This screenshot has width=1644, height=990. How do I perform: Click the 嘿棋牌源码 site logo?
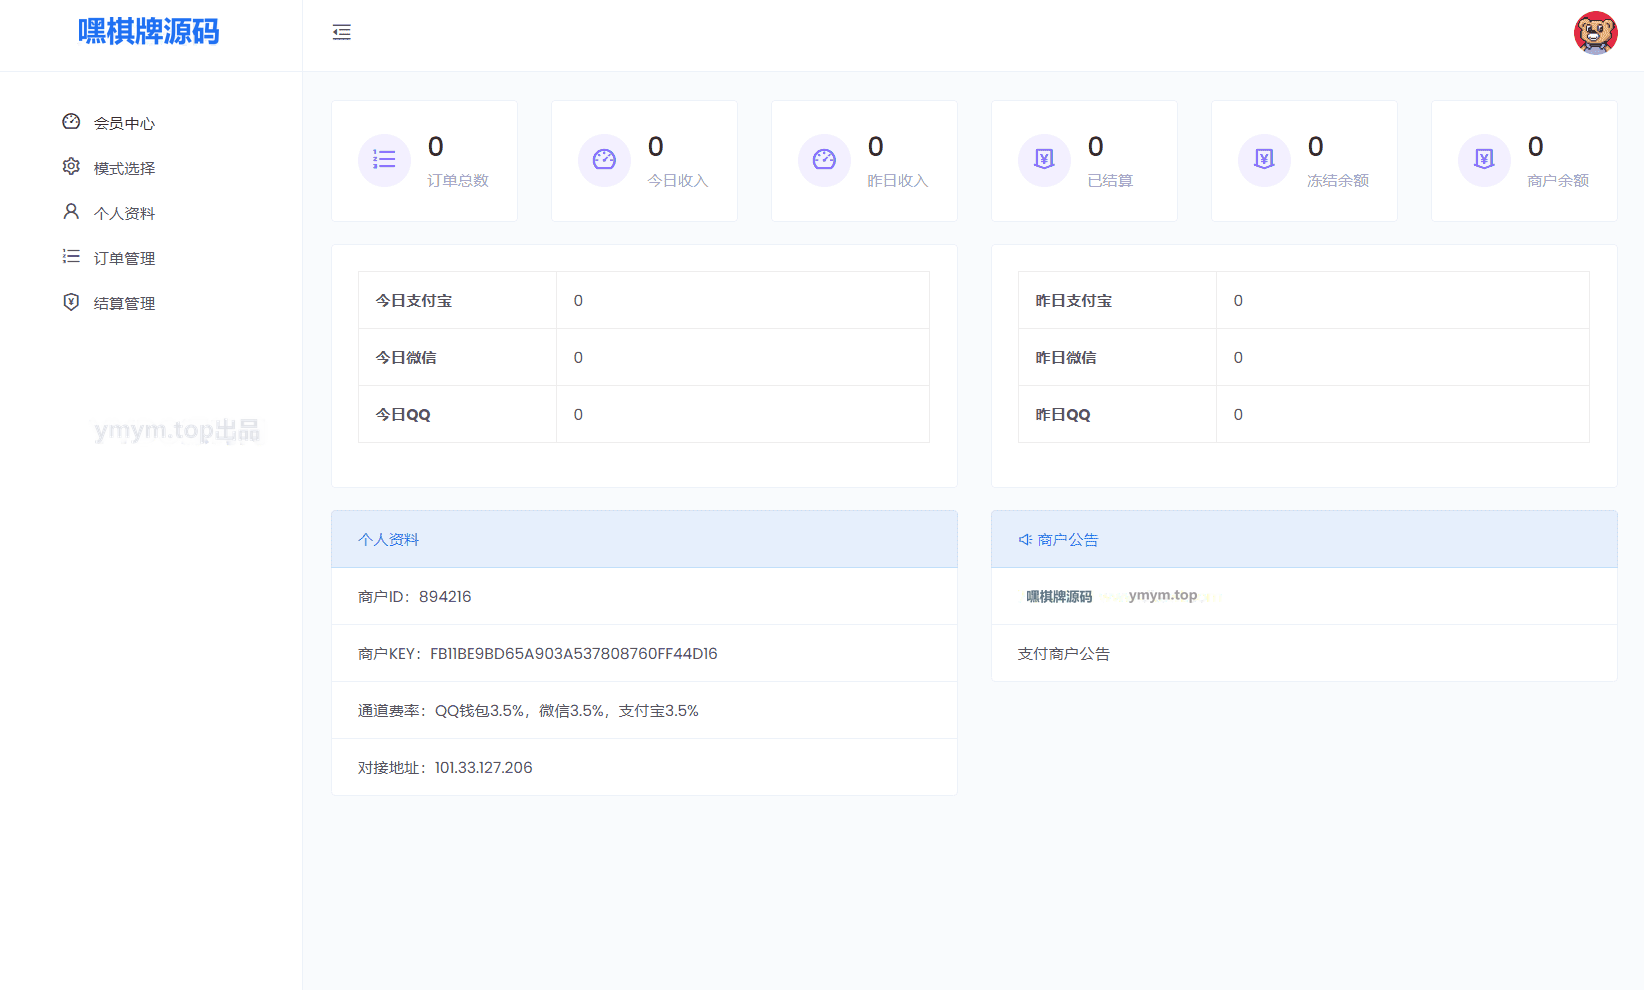(149, 32)
